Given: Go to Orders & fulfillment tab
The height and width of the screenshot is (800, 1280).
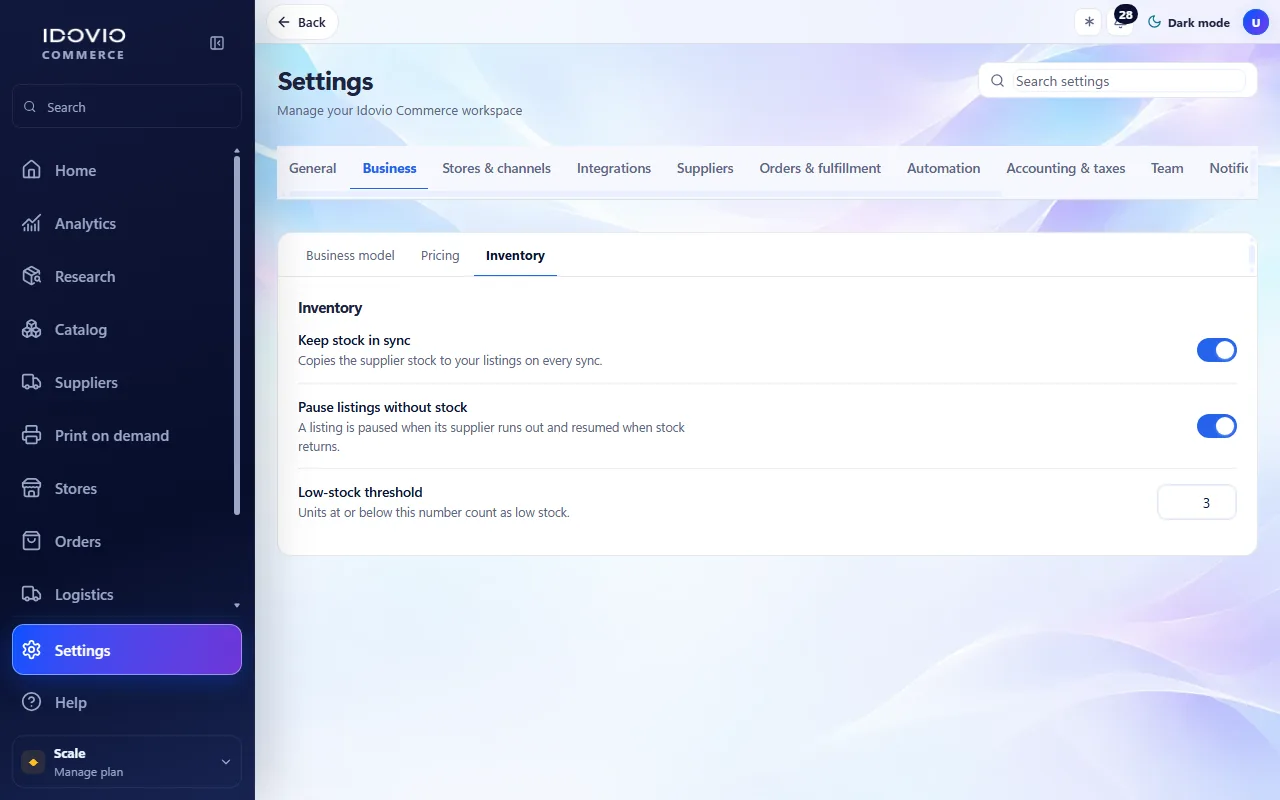Looking at the screenshot, I should [x=820, y=168].
